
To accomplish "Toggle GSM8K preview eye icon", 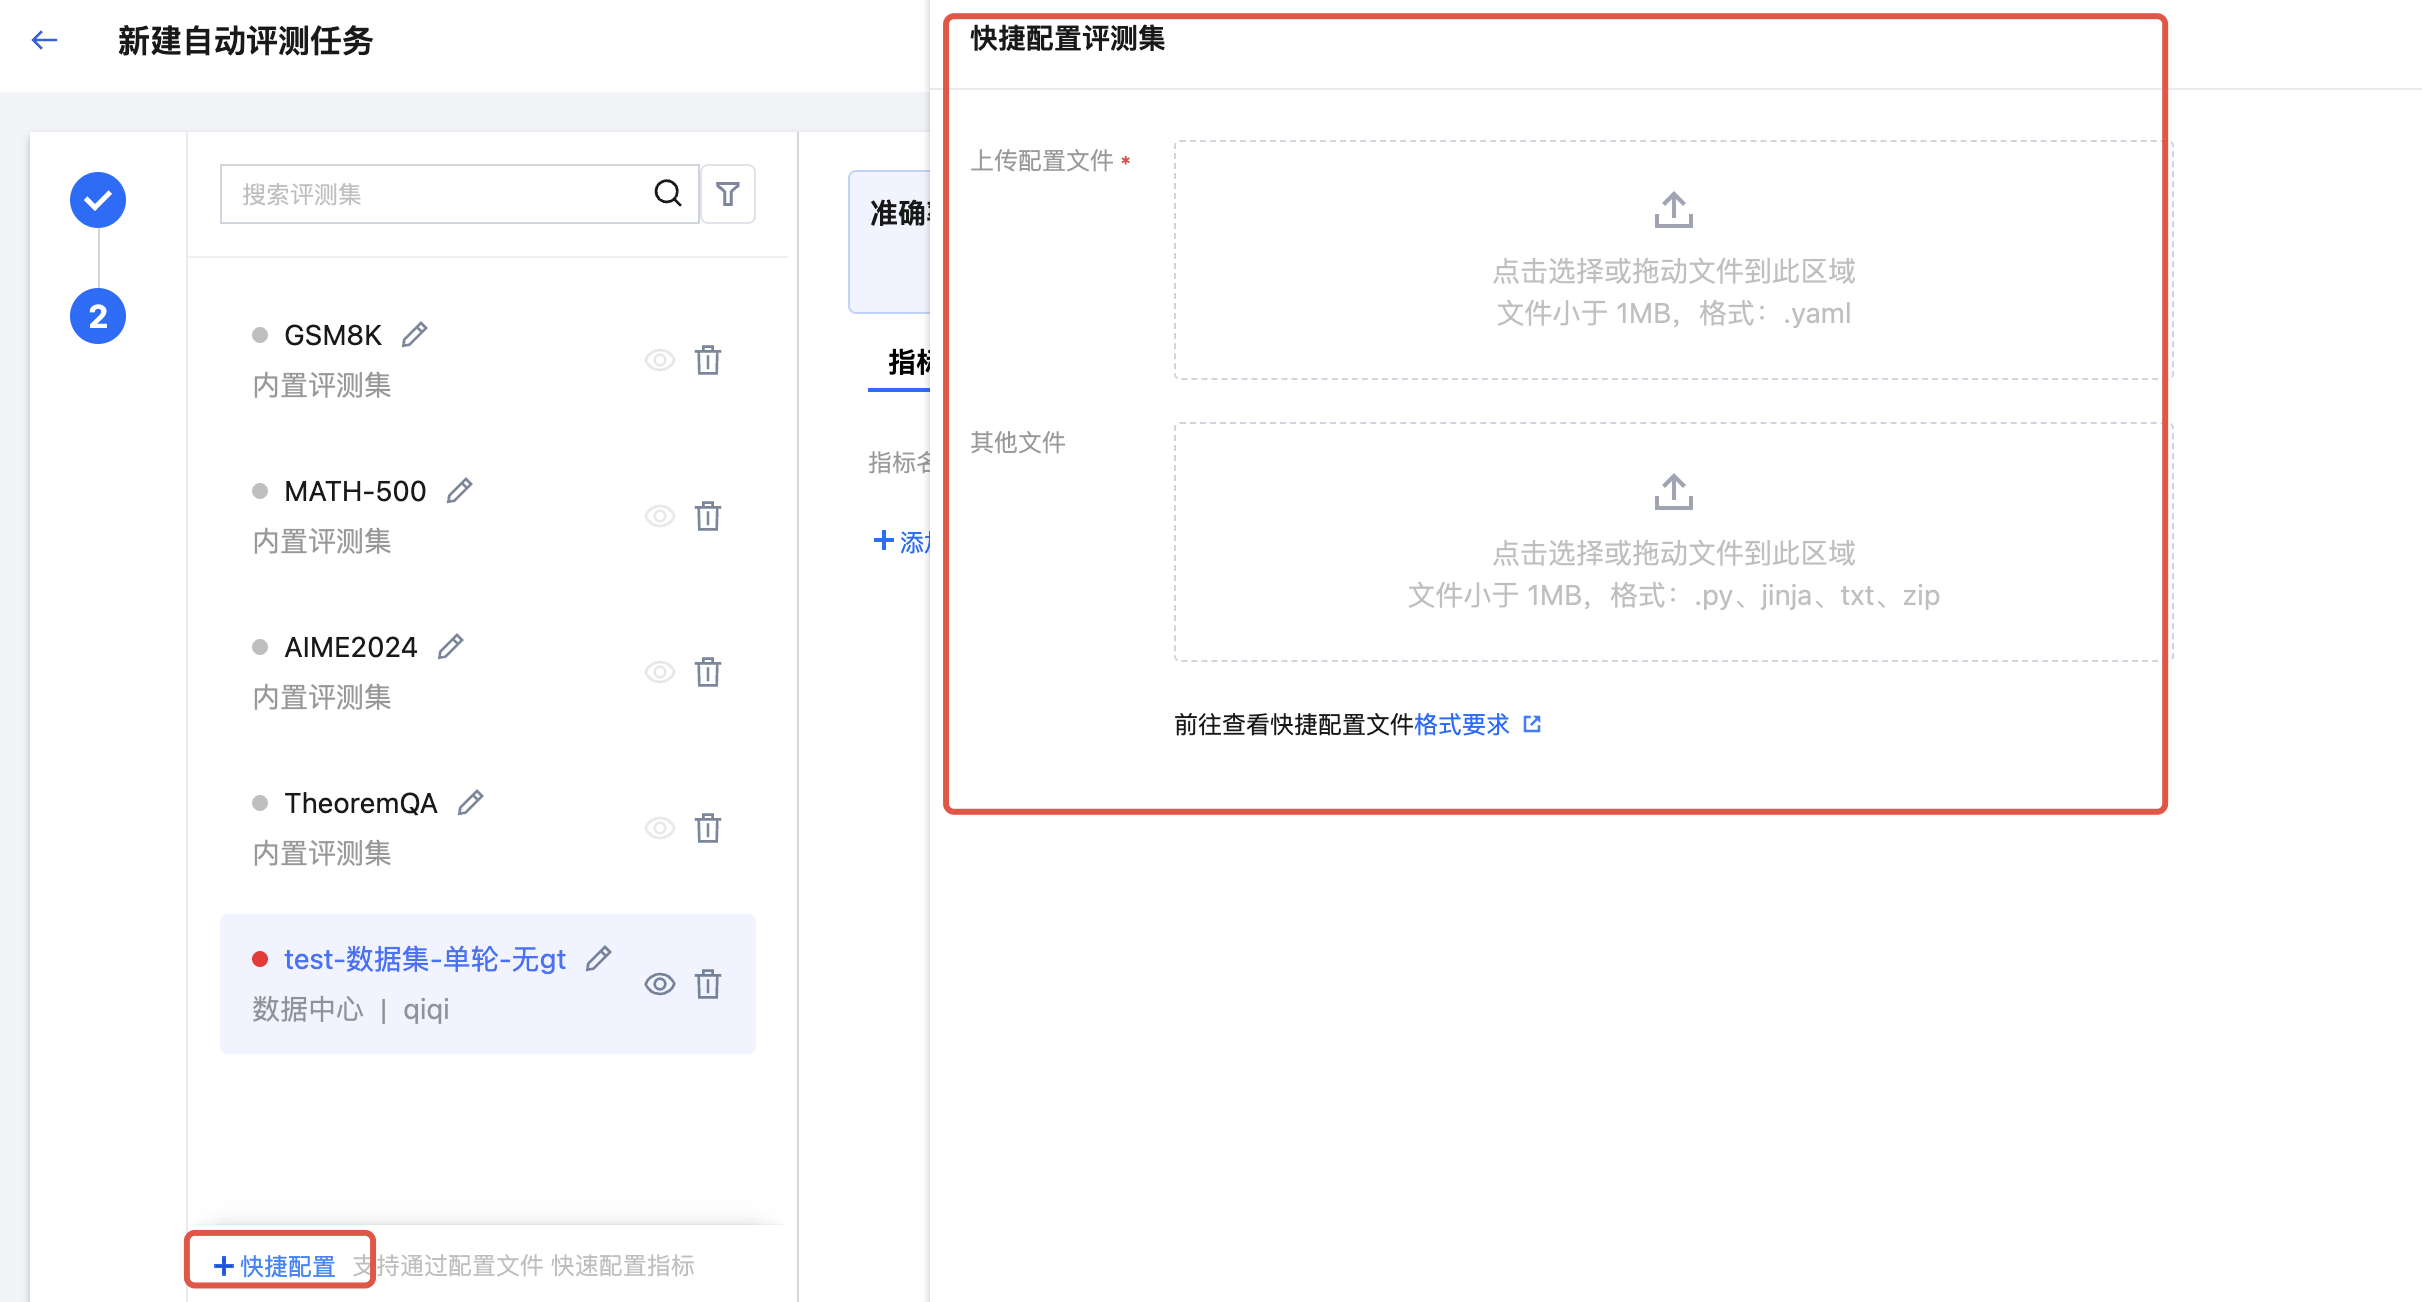I will coord(659,360).
